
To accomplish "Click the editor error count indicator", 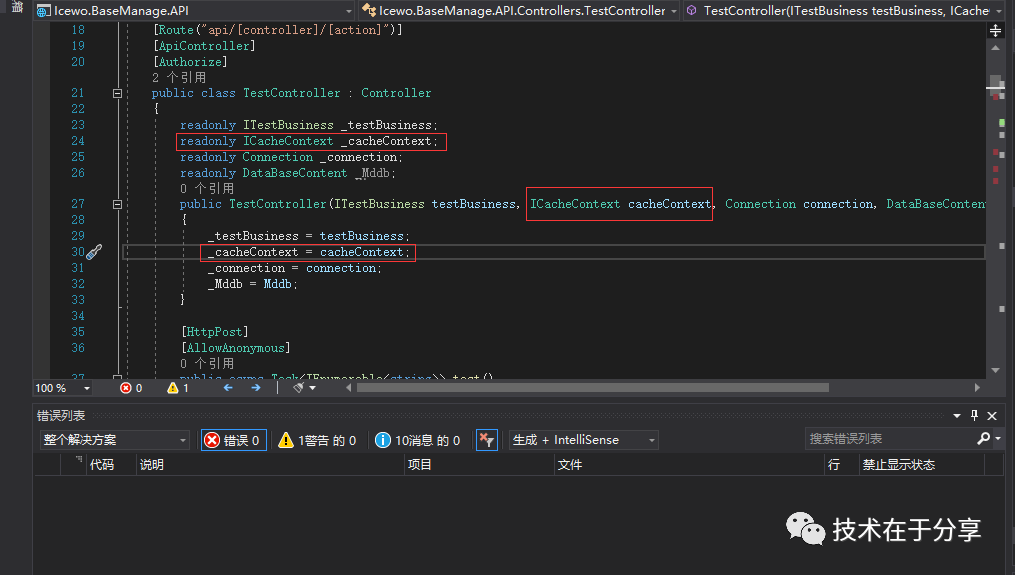I will [131, 388].
